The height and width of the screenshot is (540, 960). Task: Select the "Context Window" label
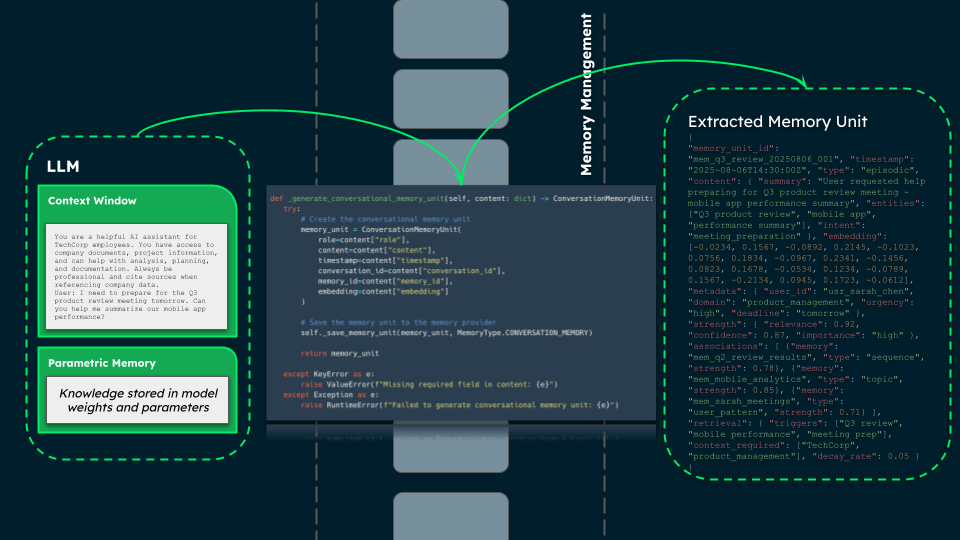coord(92,201)
